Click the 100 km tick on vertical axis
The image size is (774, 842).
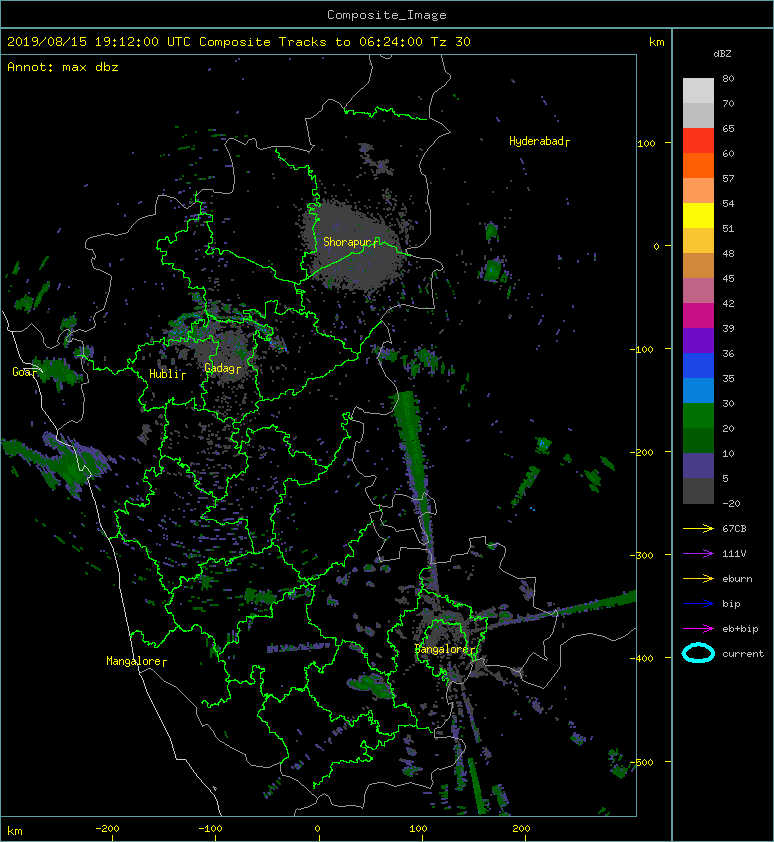click(646, 143)
